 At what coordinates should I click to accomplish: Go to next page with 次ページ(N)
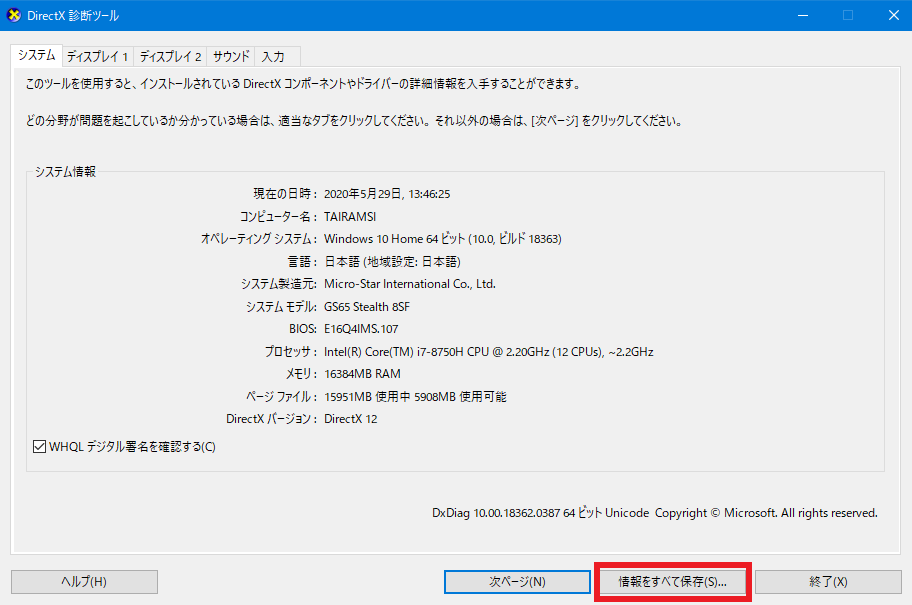517,582
